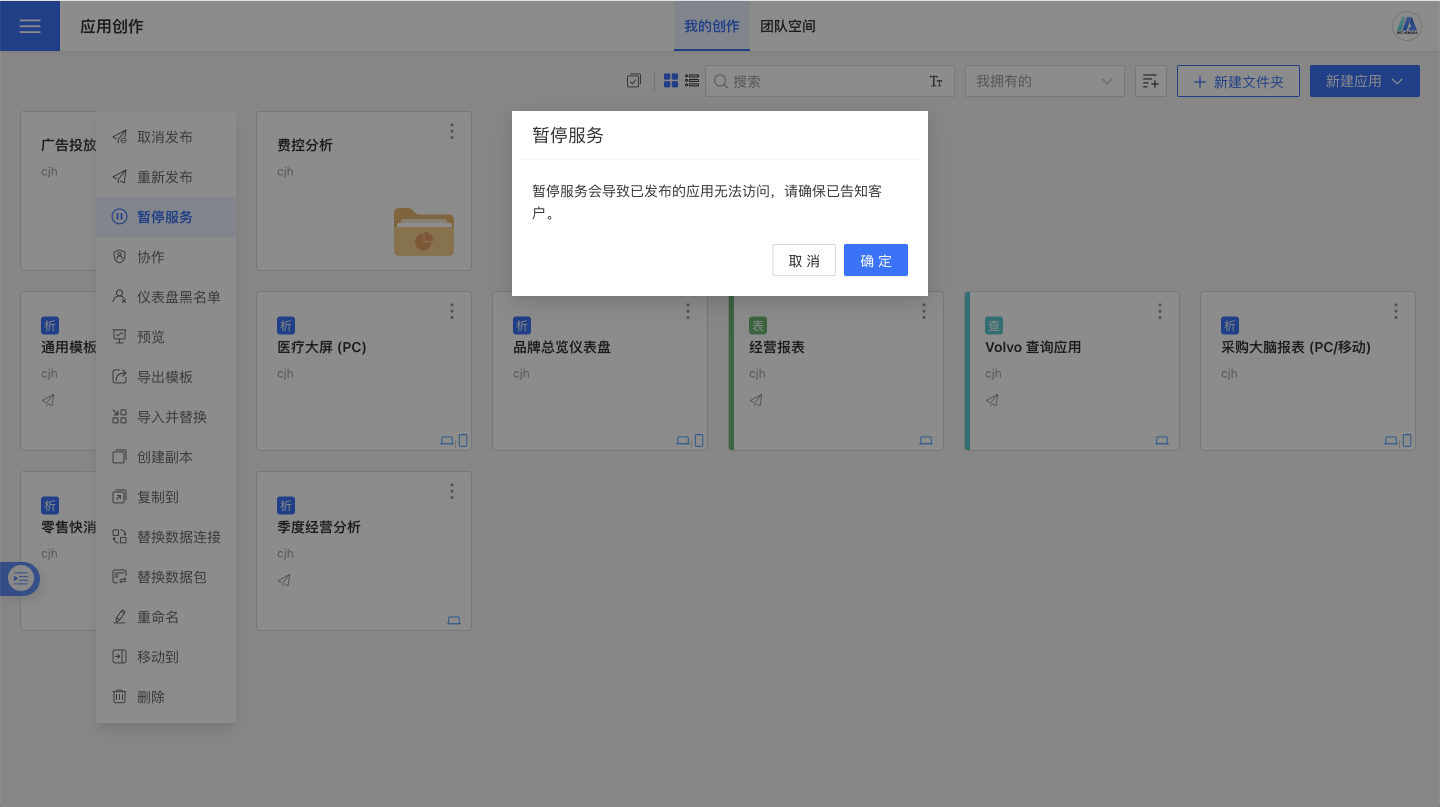Open the 我拥有的 filter dropdown

pos(1044,81)
